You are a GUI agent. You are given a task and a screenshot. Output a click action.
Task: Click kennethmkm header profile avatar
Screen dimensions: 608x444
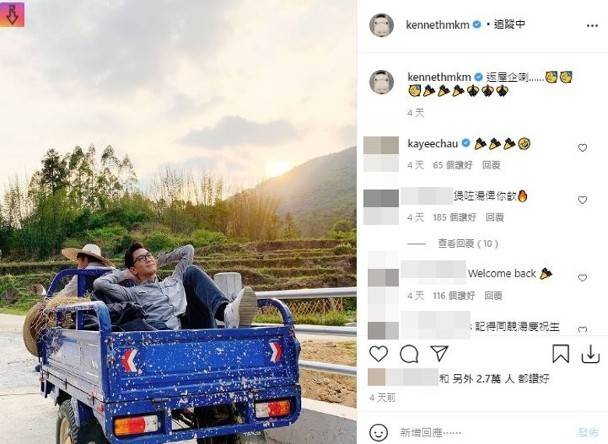click(382, 26)
